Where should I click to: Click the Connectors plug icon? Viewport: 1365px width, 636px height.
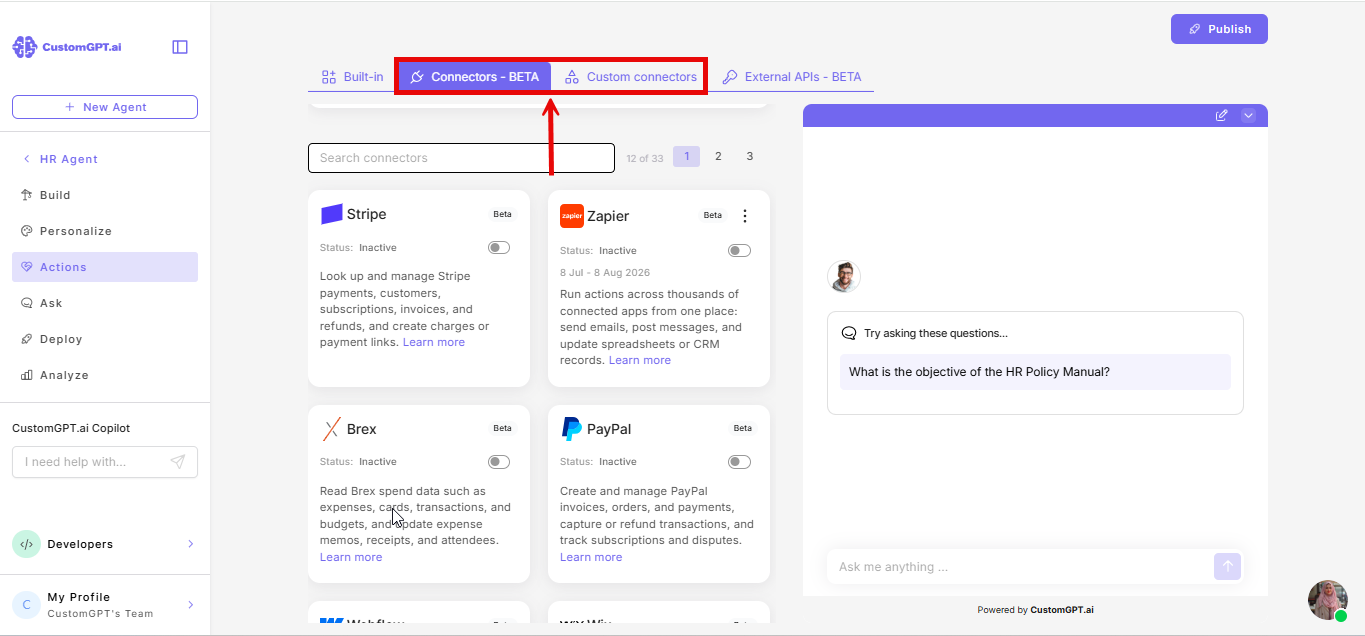click(417, 77)
